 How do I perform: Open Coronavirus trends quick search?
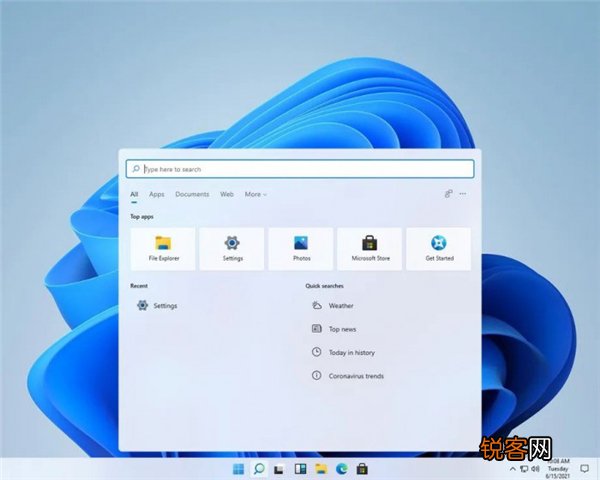pyautogui.click(x=347, y=376)
